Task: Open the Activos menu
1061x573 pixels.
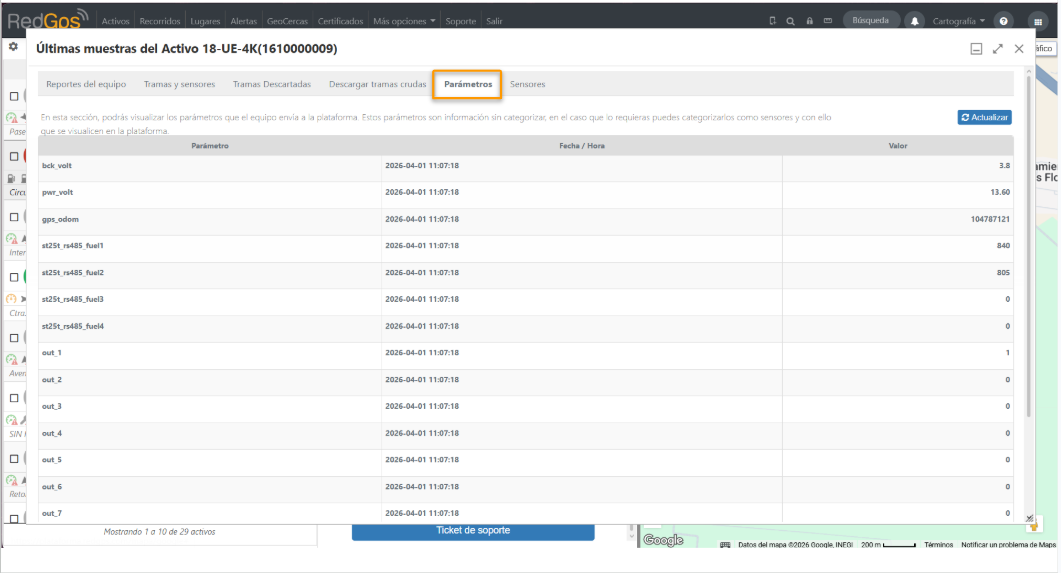Action: (x=115, y=21)
